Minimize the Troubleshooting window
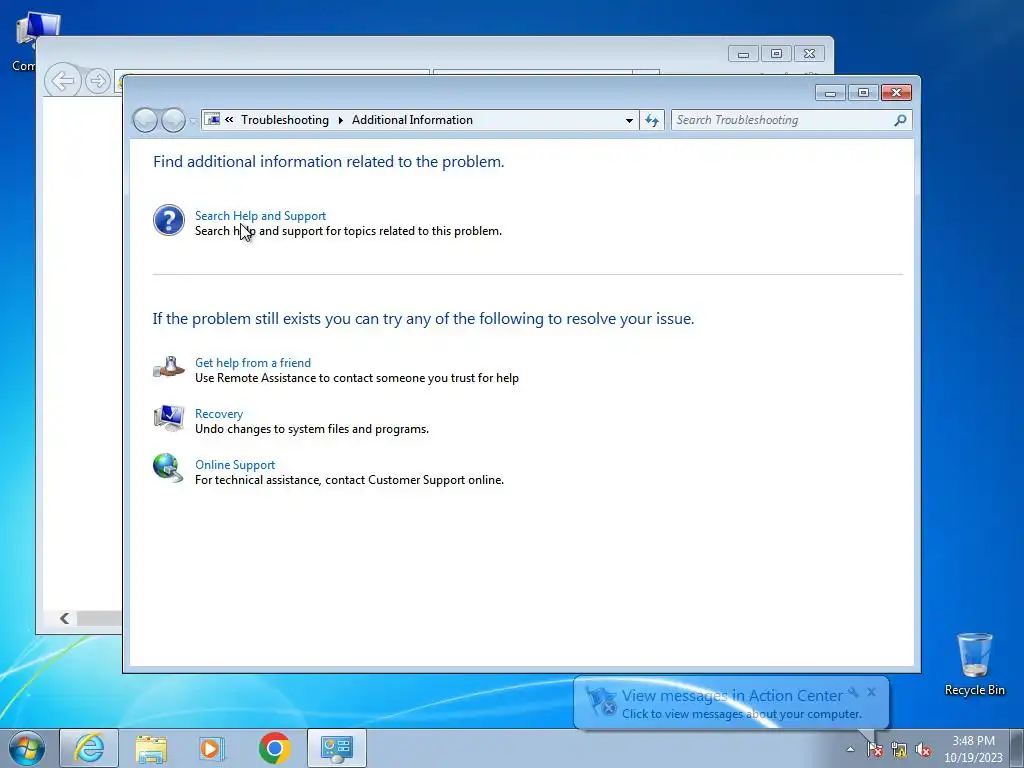Image resolution: width=1024 pixels, height=768 pixels. click(x=830, y=93)
